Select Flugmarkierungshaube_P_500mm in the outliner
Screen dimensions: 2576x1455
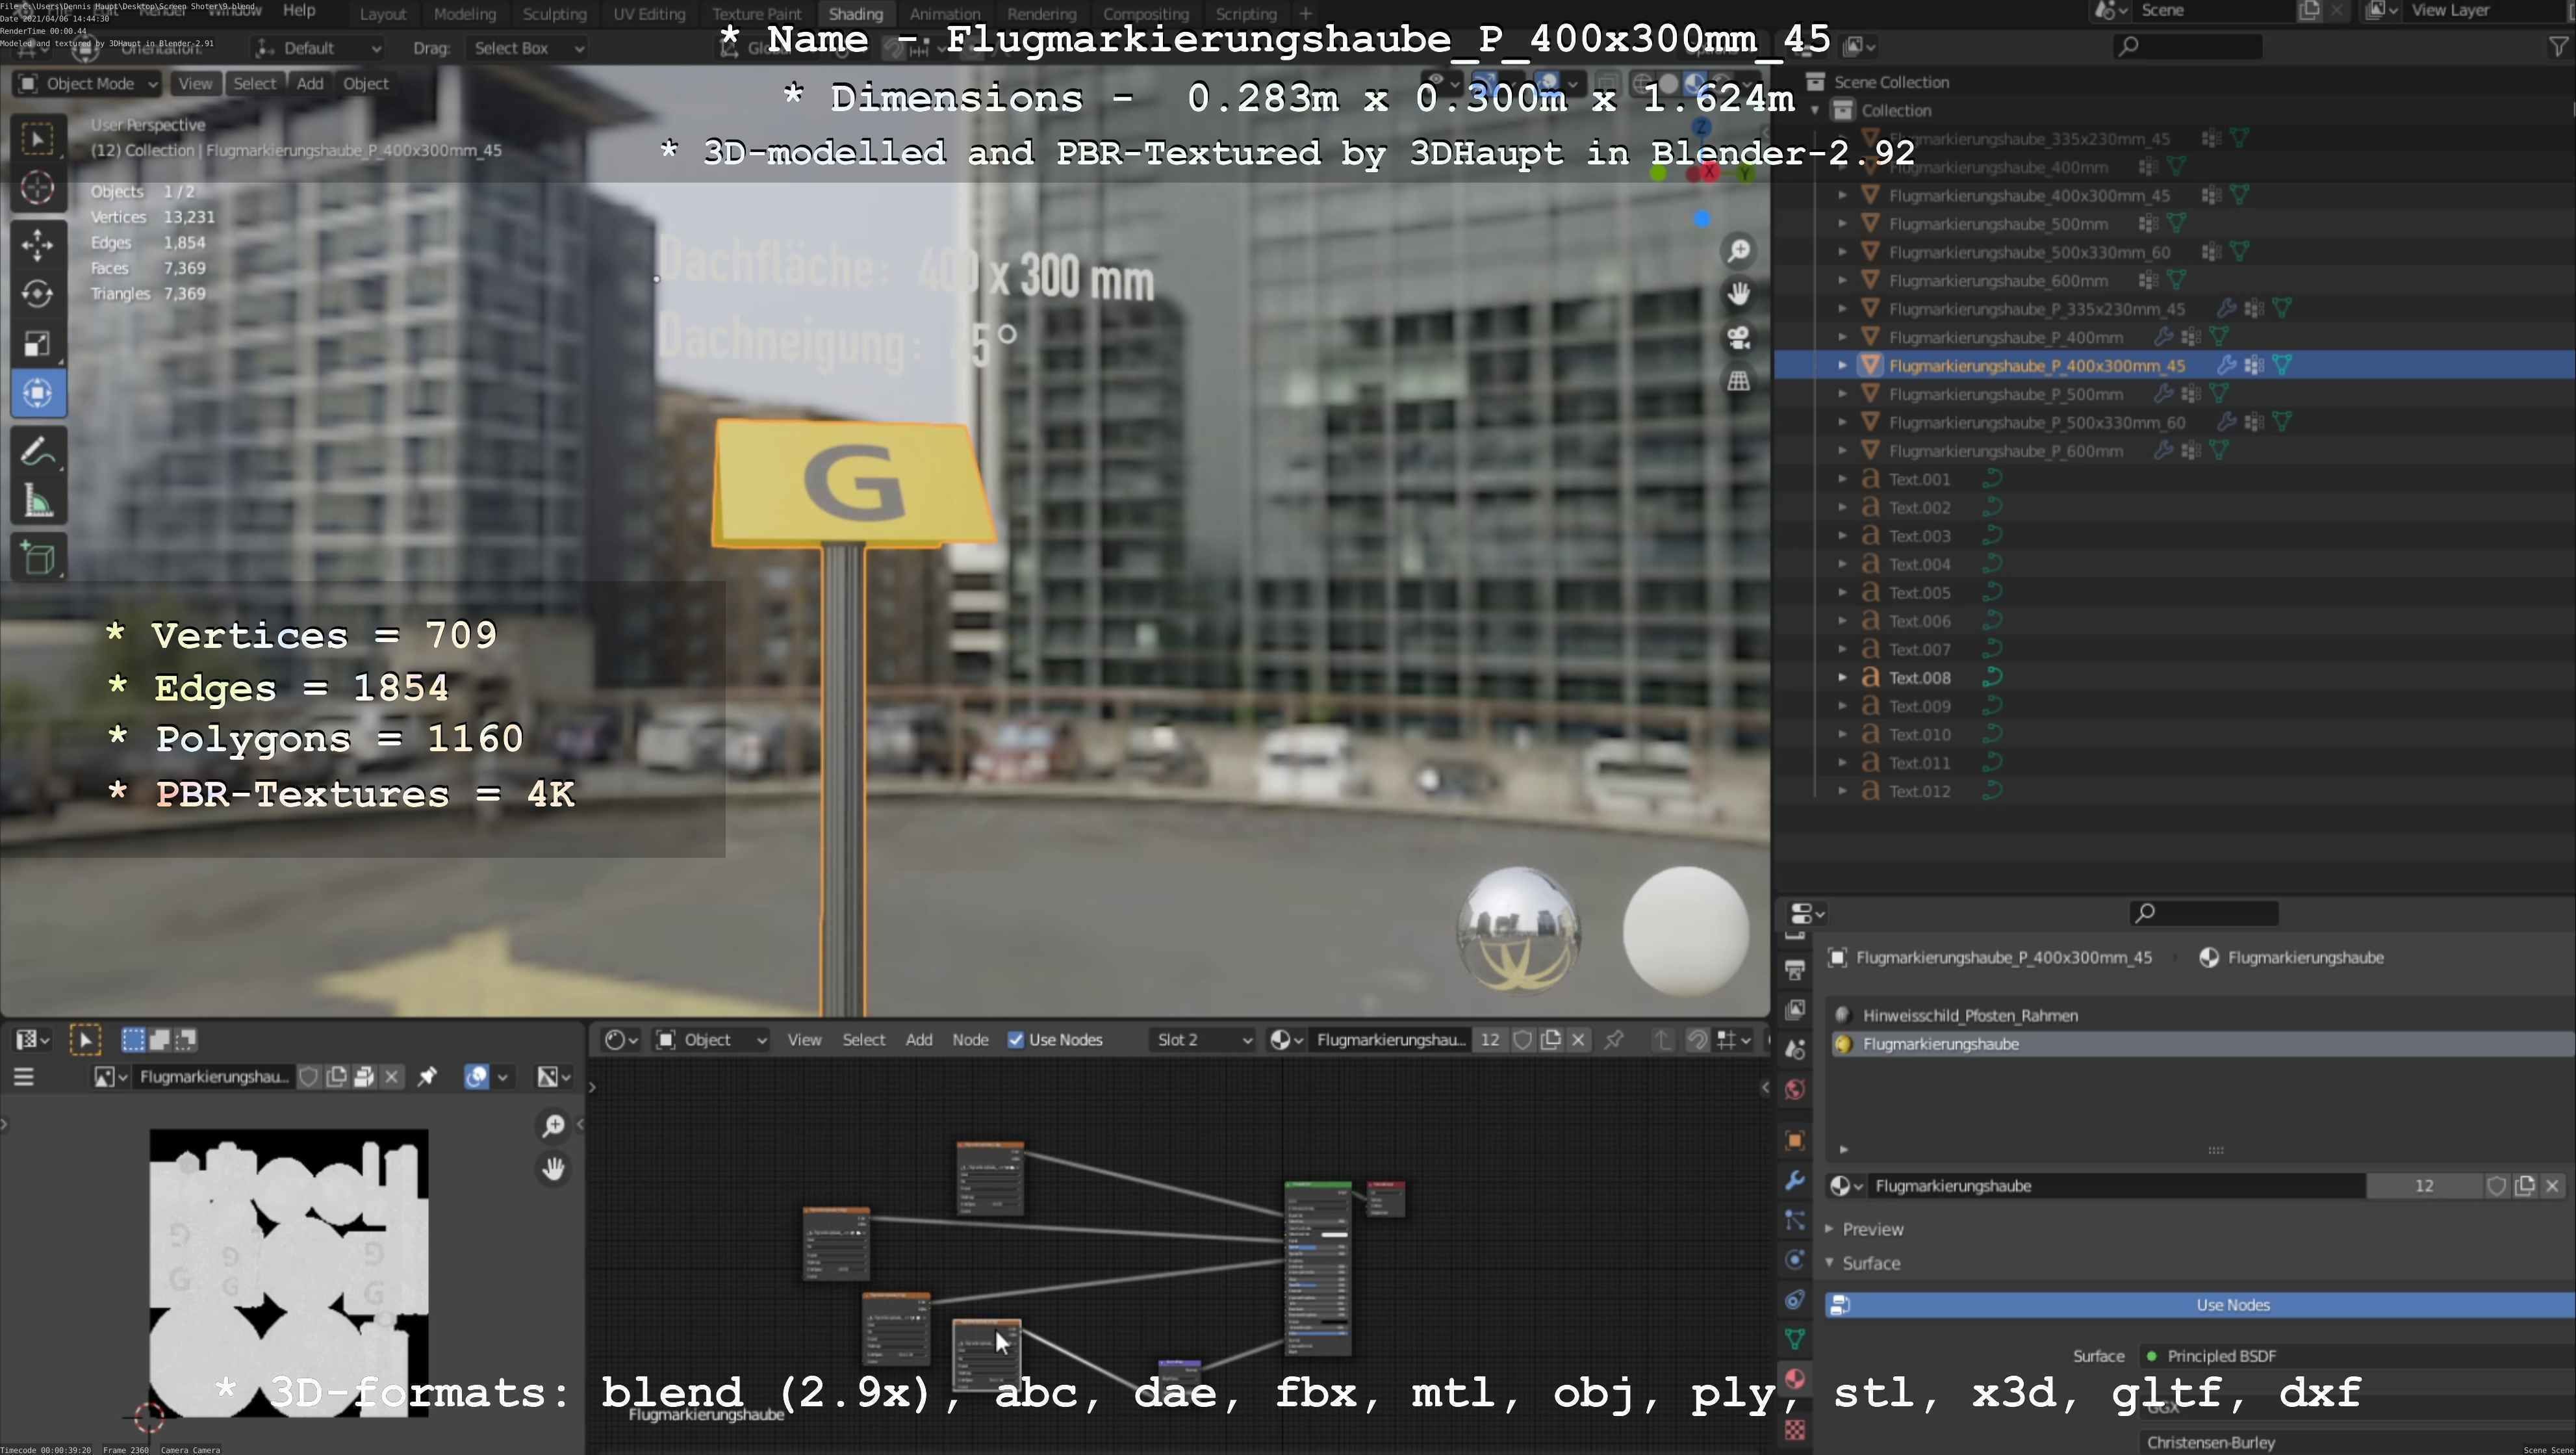2005,394
